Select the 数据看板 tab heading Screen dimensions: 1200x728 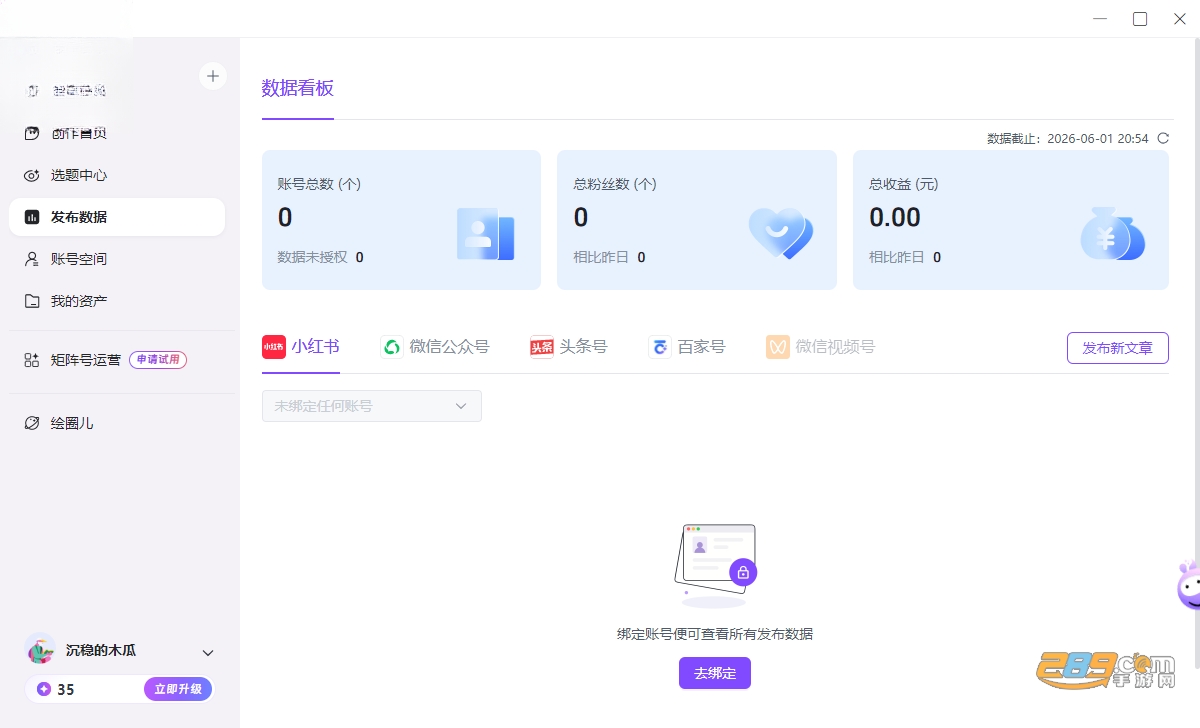click(298, 88)
